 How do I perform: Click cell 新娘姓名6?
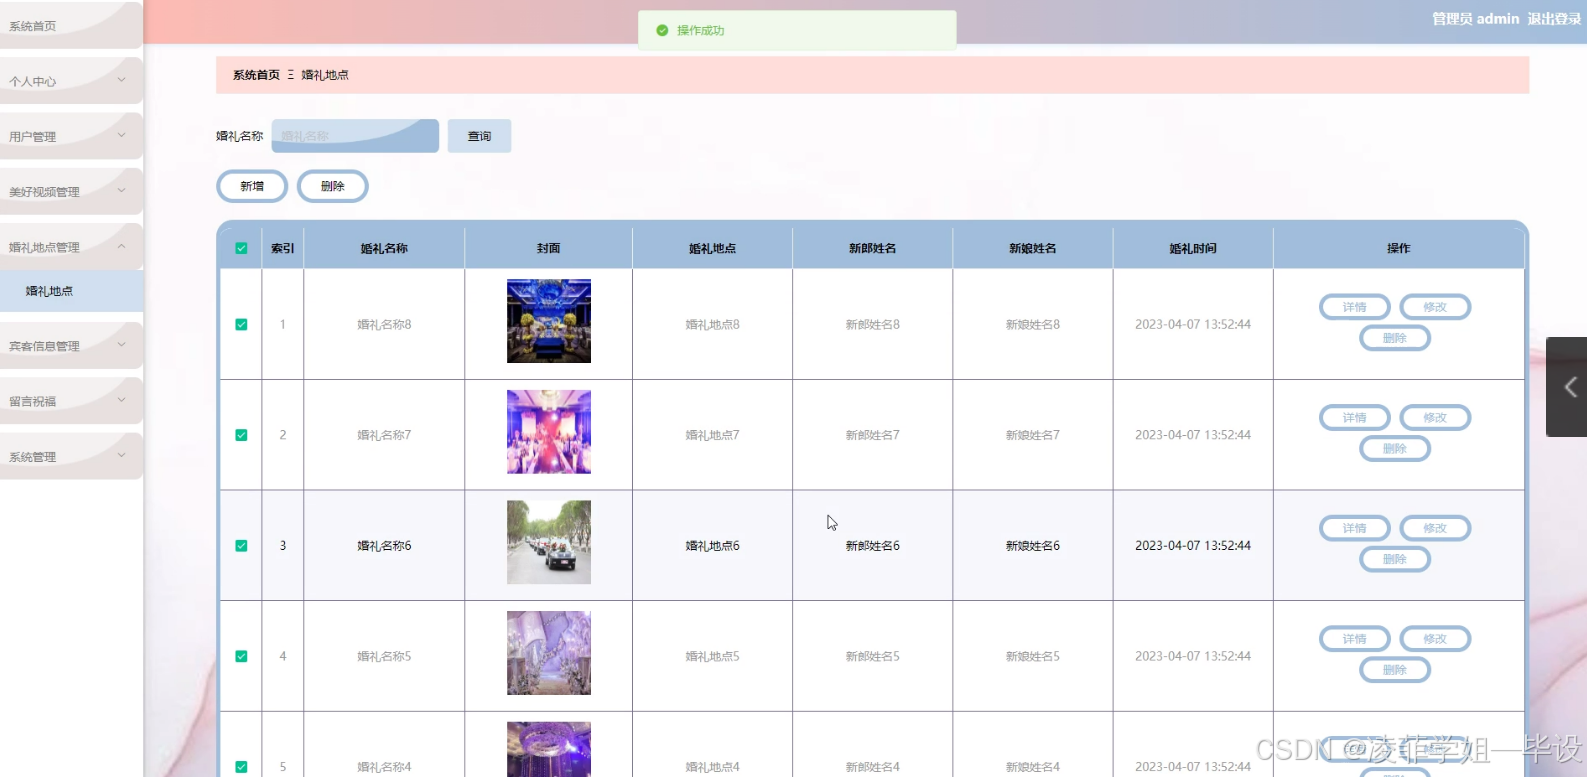click(1033, 546)
